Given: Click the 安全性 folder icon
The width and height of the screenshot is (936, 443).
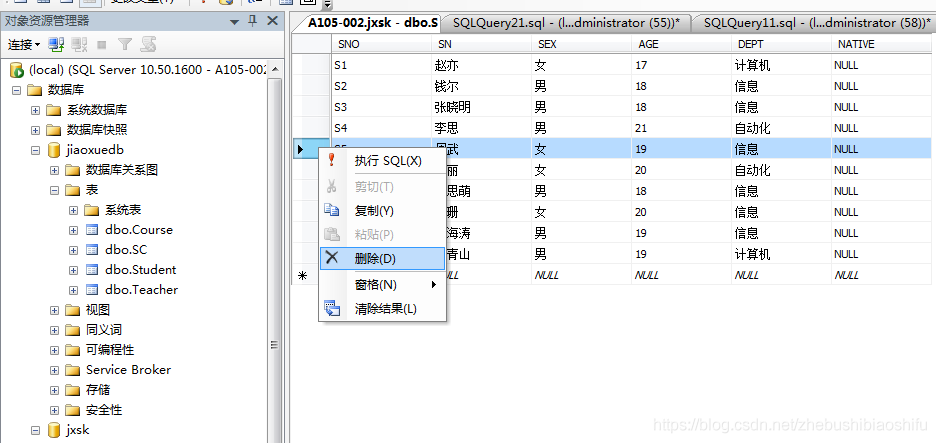Looking at the screenshot, I should click(72, 410).
